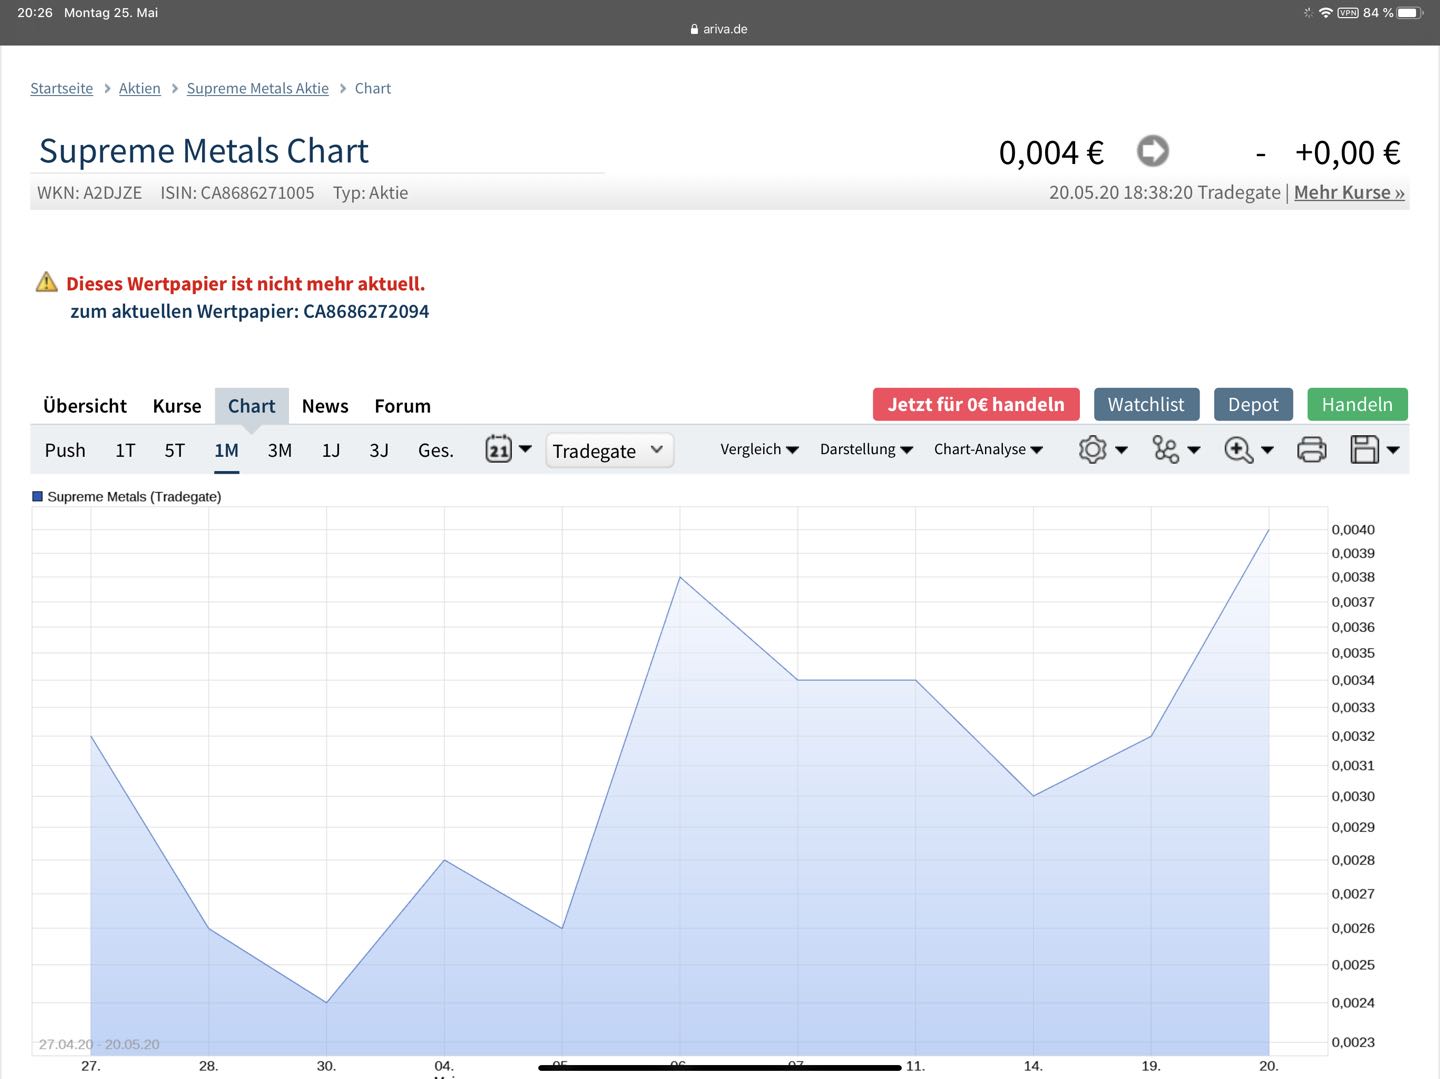Screen dimensions: 1440x1079
Task: Select the 1J time range
Action: tap(331, 450)
